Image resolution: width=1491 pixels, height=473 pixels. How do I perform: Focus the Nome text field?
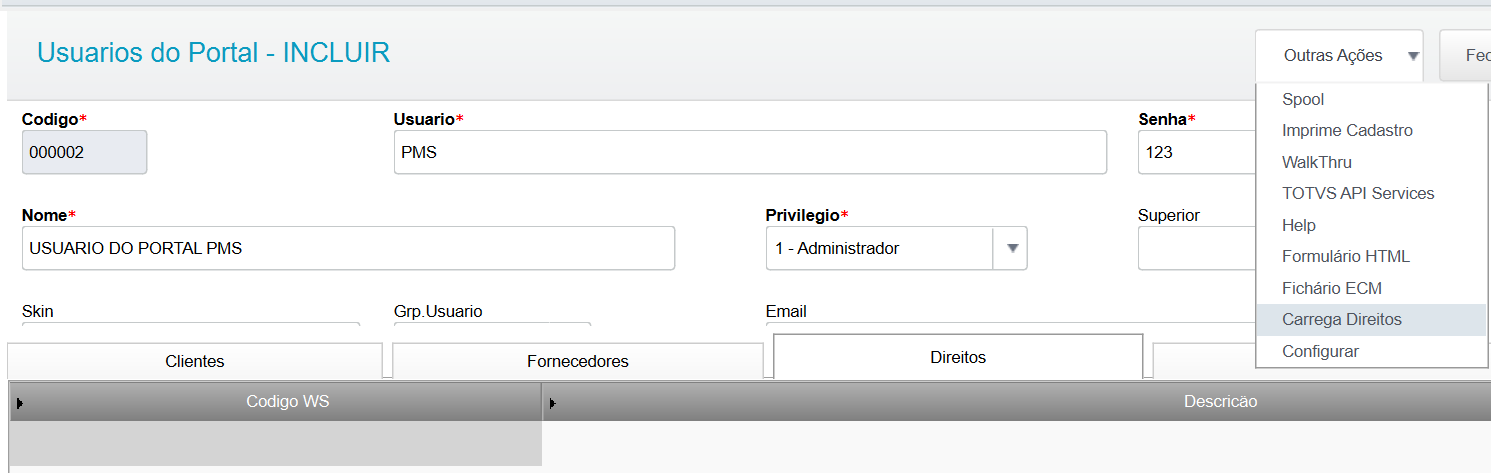pyautogui.click(x=348, y=248)
